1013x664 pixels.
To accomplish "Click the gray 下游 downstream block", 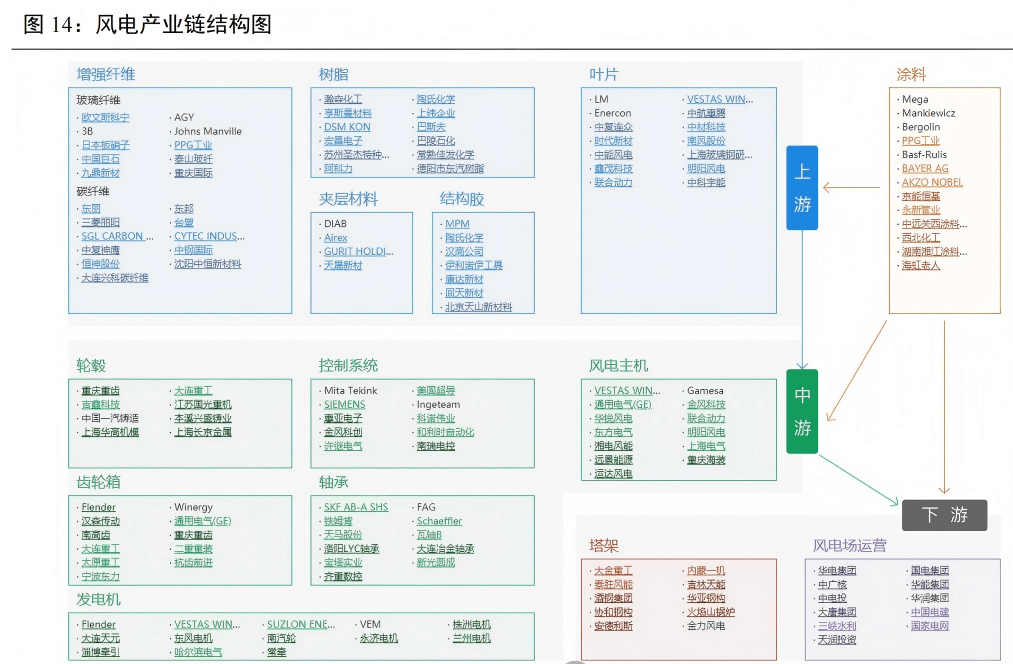I will point(945,515).
